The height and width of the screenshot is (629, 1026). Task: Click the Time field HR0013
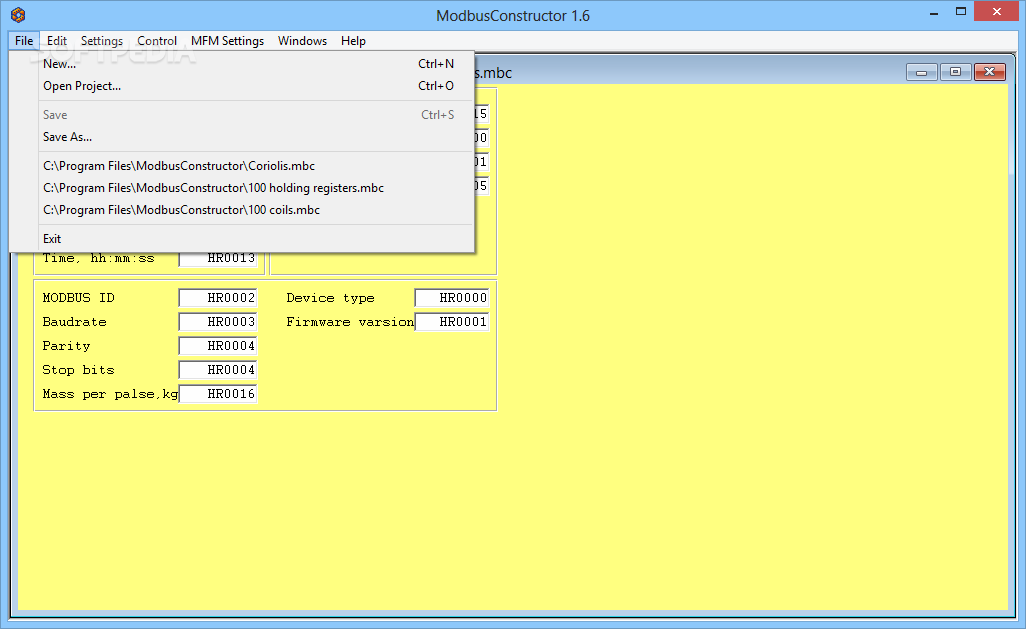pos(218,259)
